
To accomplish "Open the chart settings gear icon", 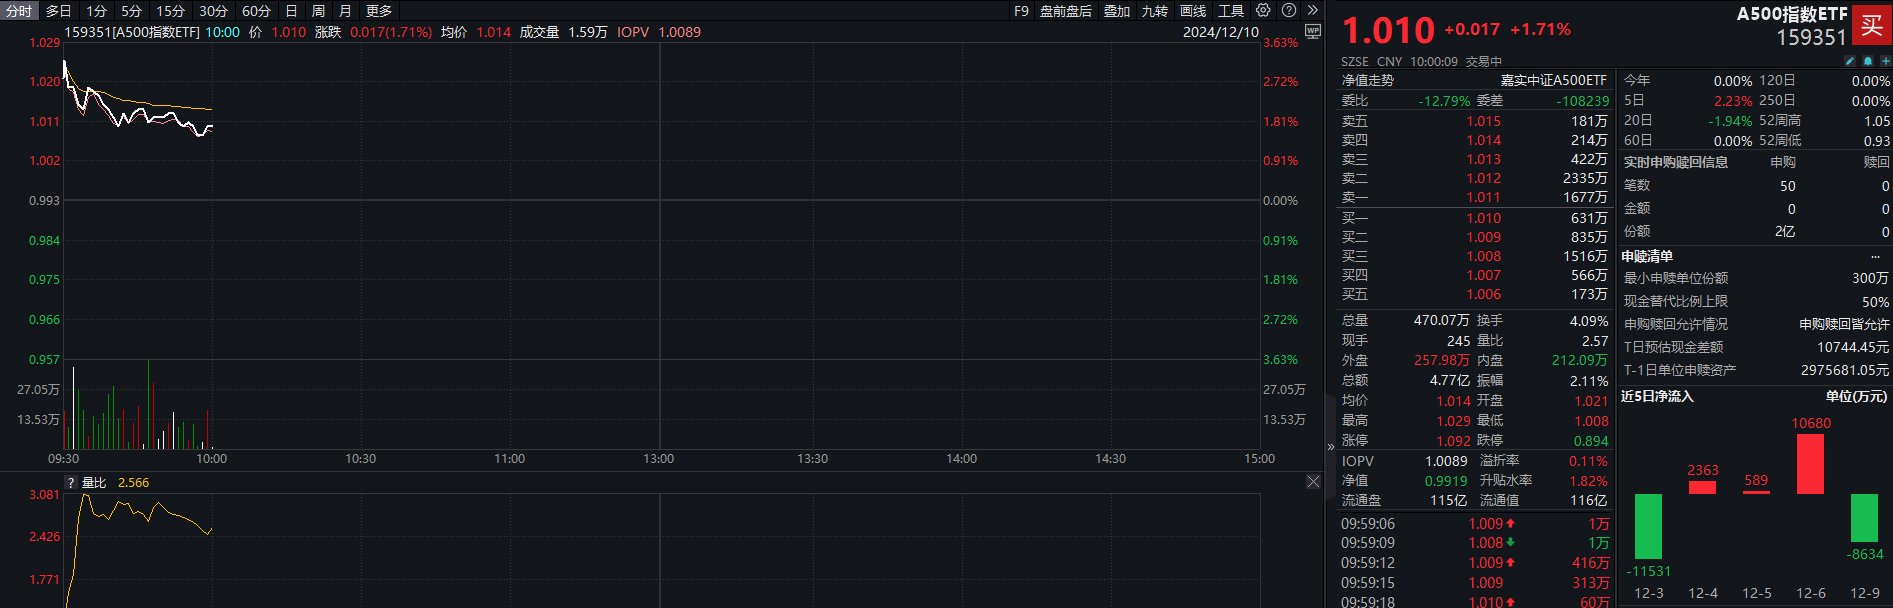I will pos(1263,10).
